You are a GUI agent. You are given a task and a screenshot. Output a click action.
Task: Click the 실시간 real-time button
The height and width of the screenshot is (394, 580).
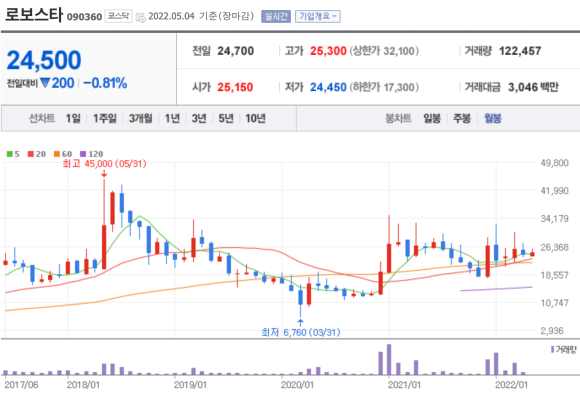pos(276,16)
